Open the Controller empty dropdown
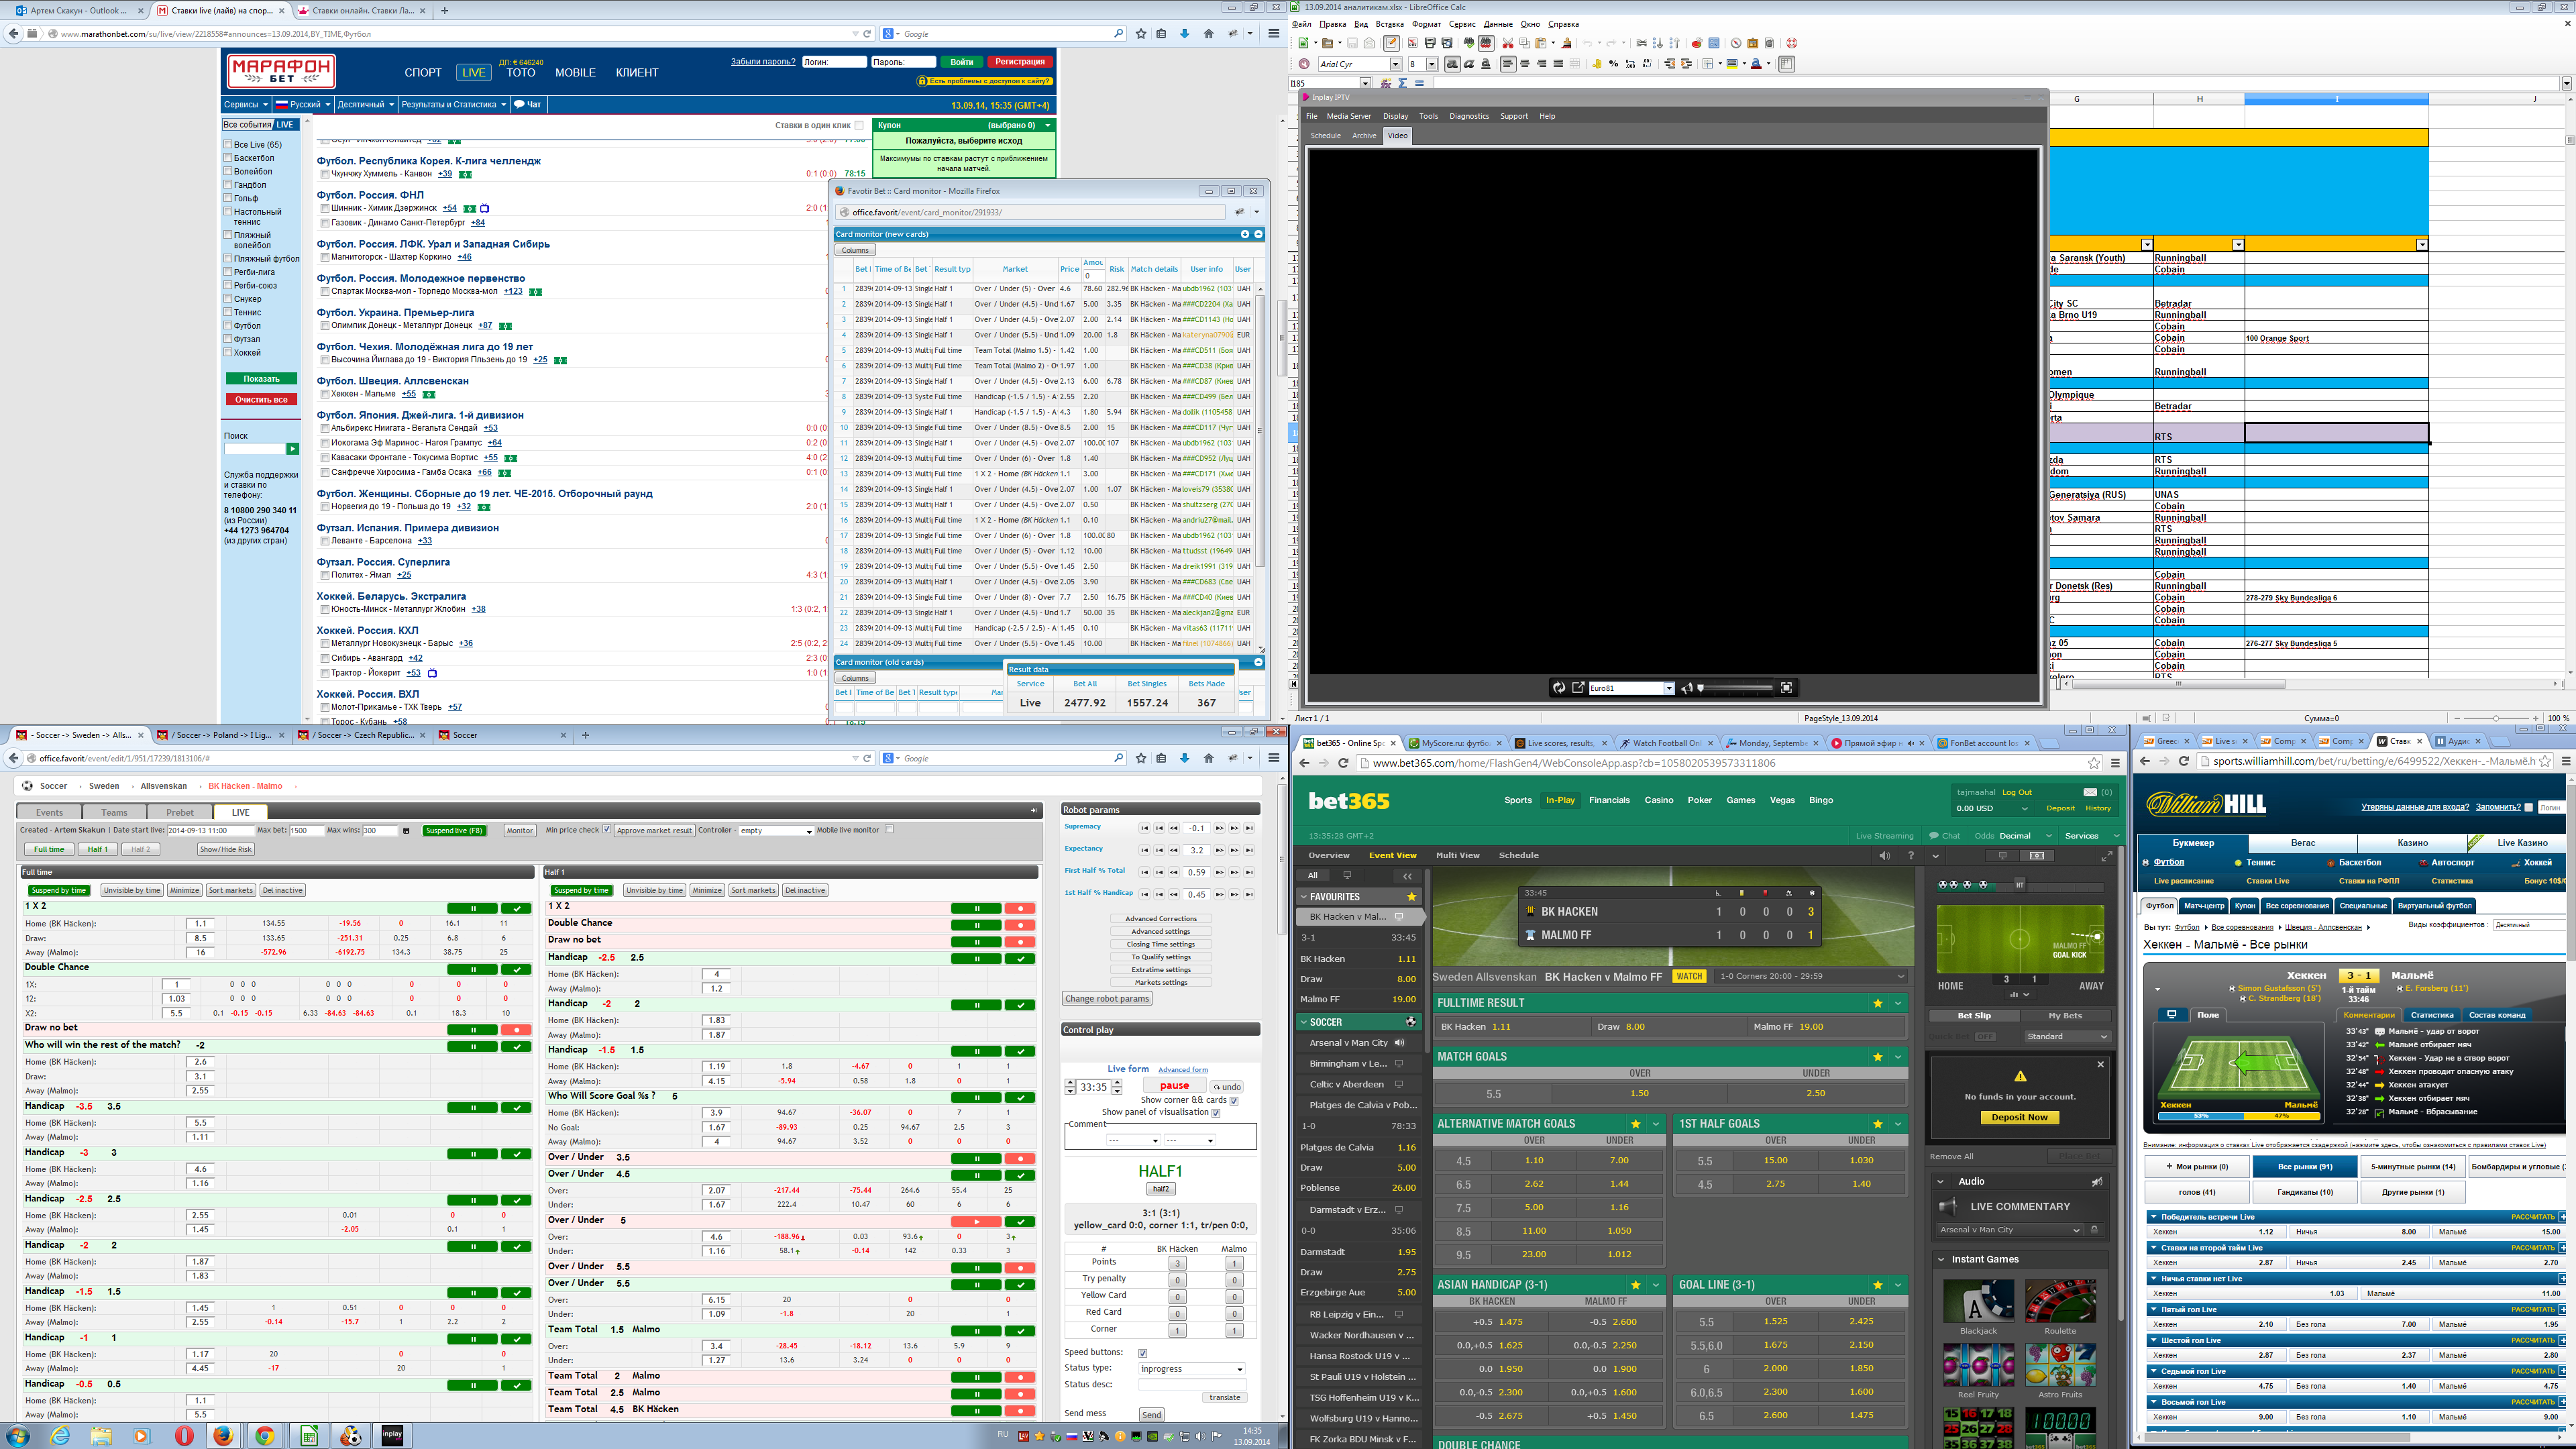Image resolution: width=2576 pixels, height=1449 pixels. click(777, 831)
